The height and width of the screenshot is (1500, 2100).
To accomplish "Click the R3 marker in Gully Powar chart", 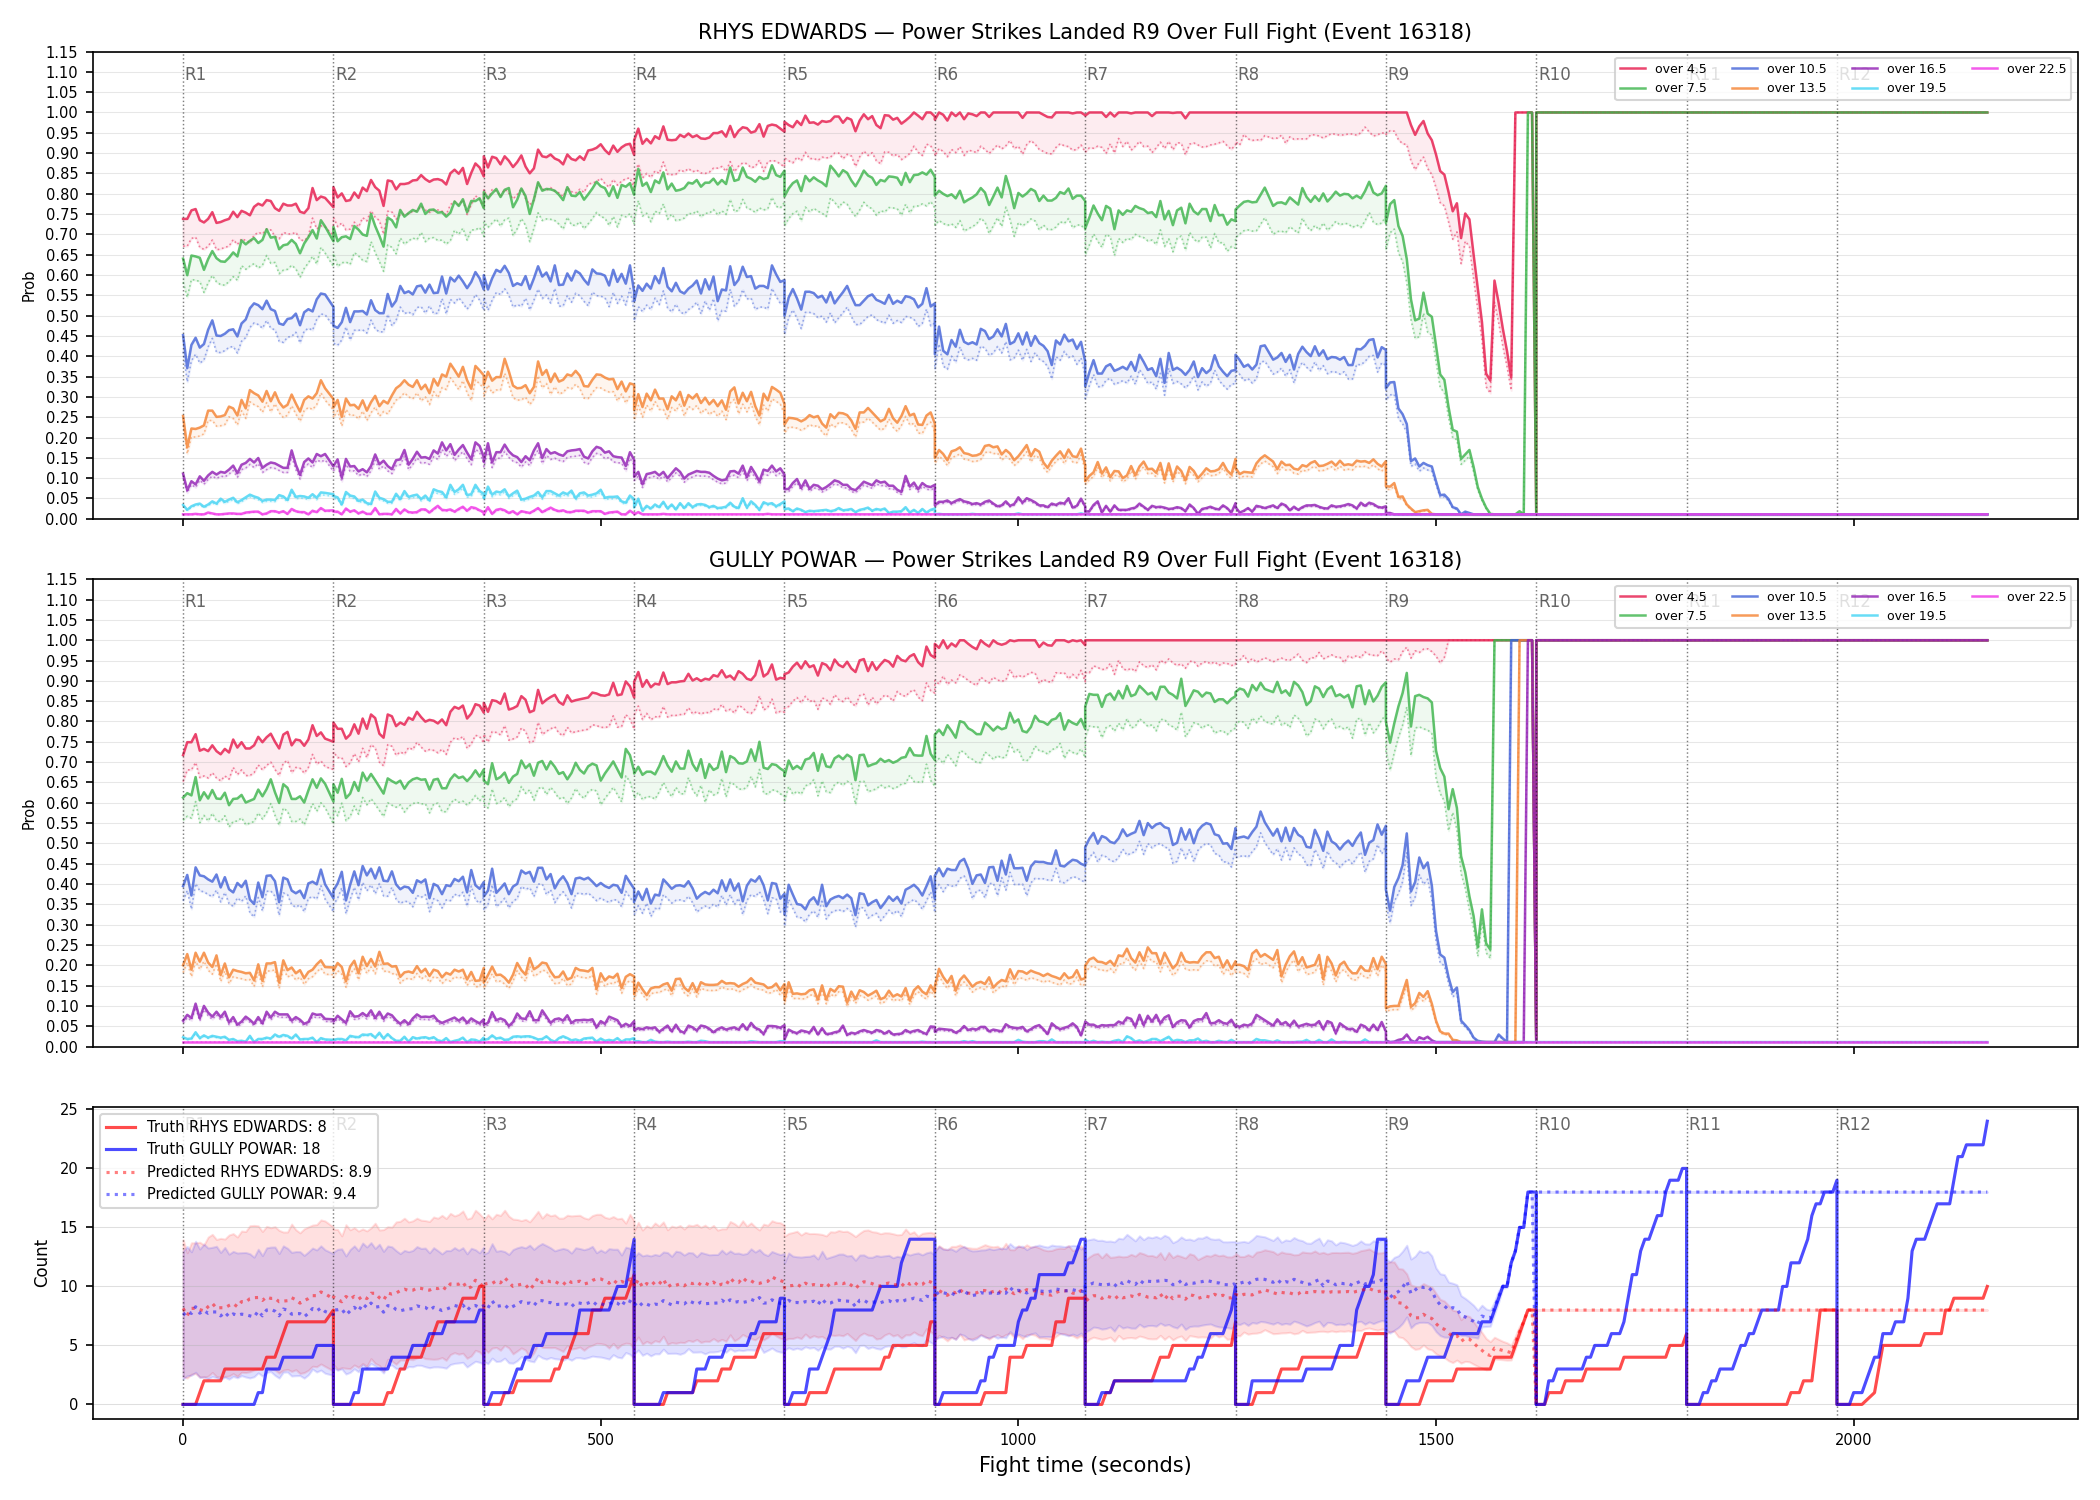I will (x=496, y=601).
